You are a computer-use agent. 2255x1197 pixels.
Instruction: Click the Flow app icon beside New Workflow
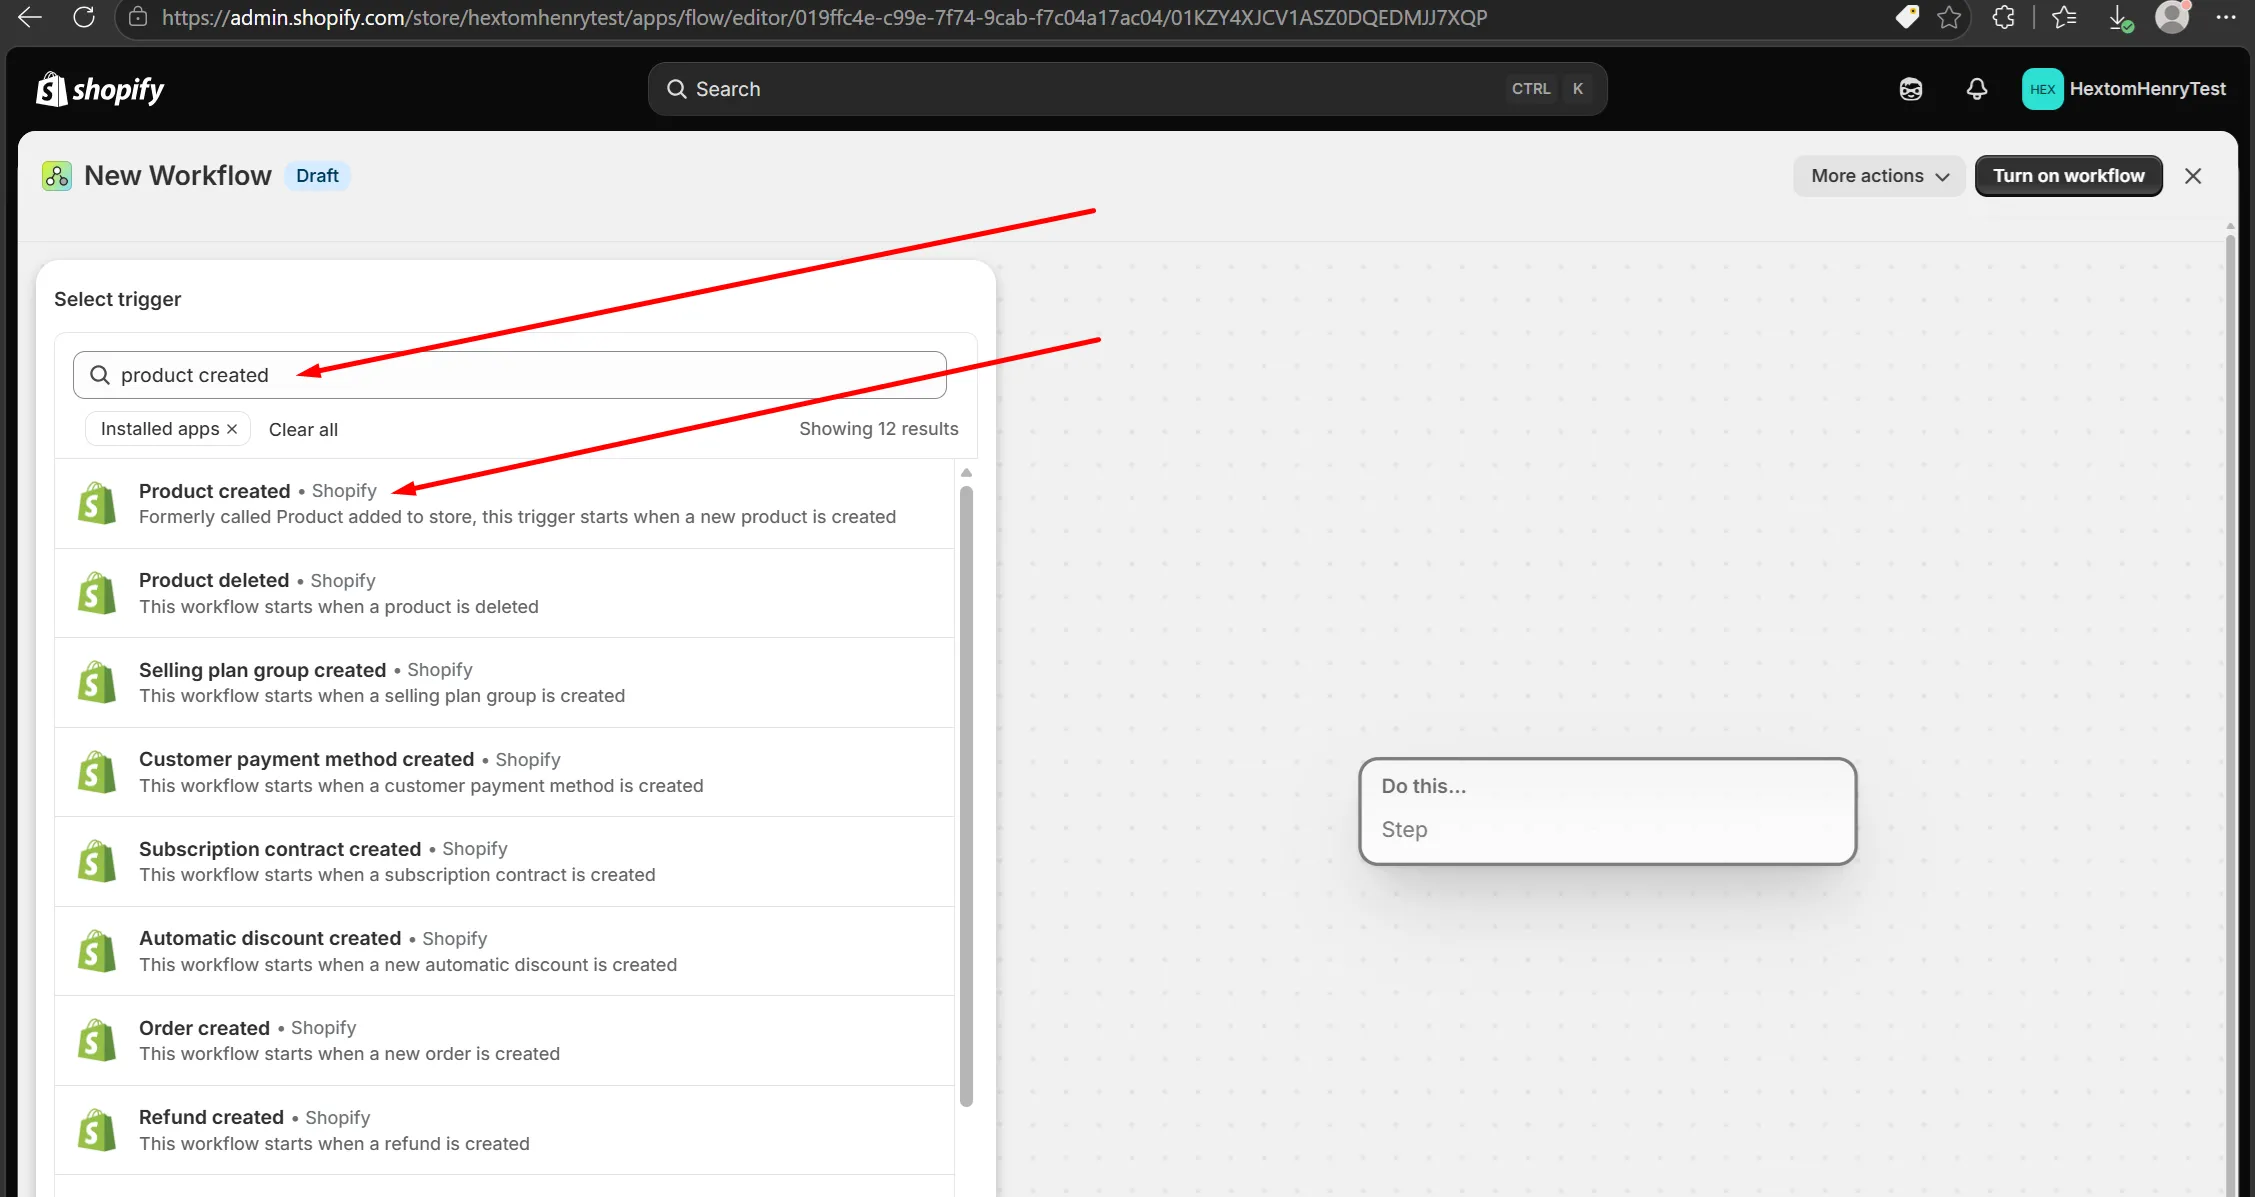[57, 176]
